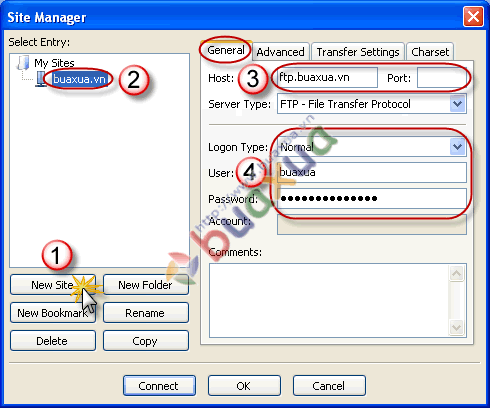
Task: Select the My Sites tree root
Action: (x=54, y=63)
